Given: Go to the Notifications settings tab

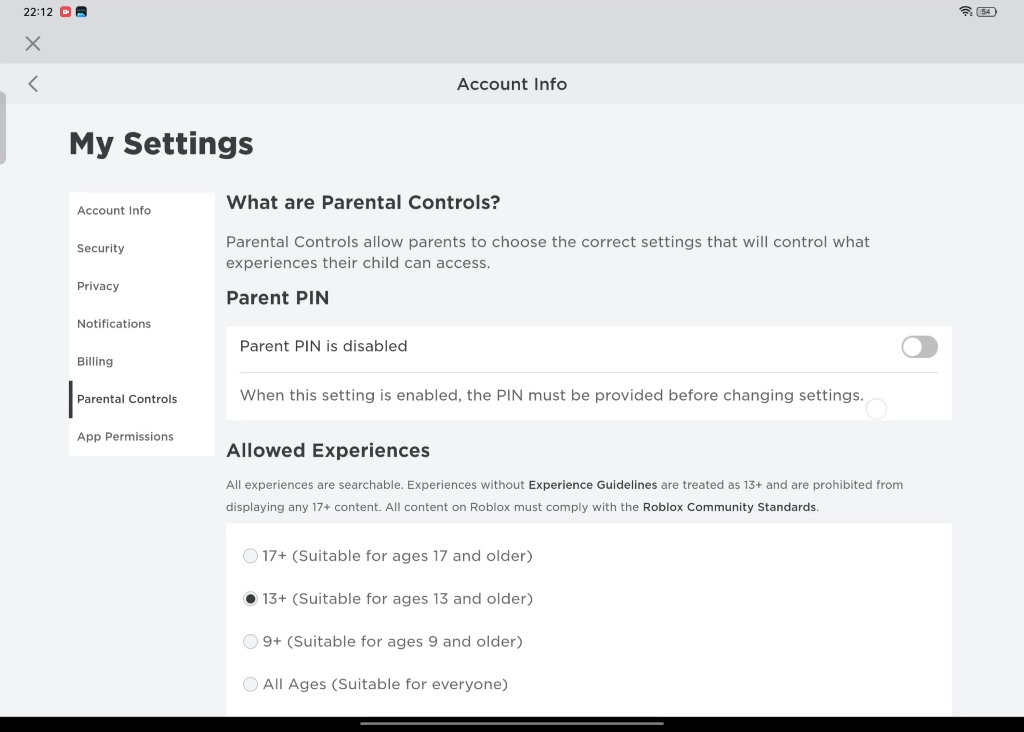Looking at the screenshot, I should point(114,324).
